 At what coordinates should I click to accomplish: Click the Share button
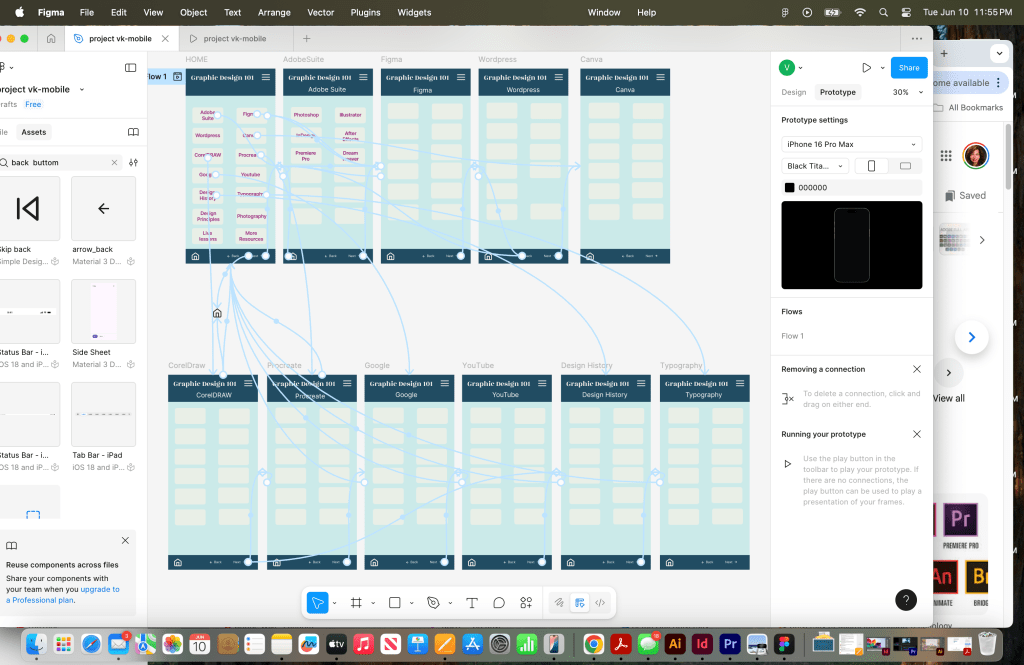[908, 68]
